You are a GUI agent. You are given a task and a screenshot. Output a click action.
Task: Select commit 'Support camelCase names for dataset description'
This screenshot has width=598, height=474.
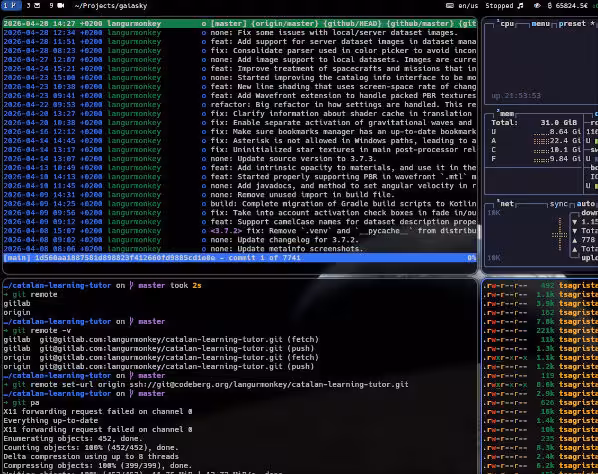[240, 222]
